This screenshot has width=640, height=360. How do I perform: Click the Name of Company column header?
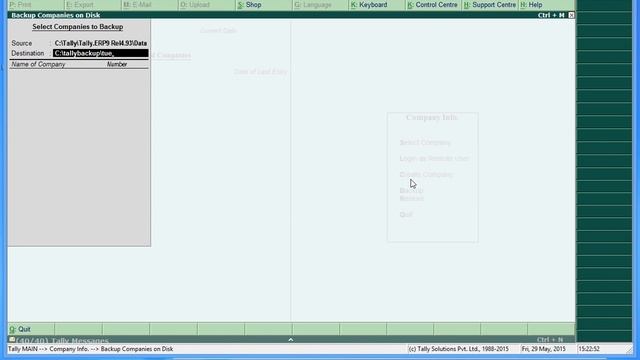pyautogui.click(x=38, y=64)
